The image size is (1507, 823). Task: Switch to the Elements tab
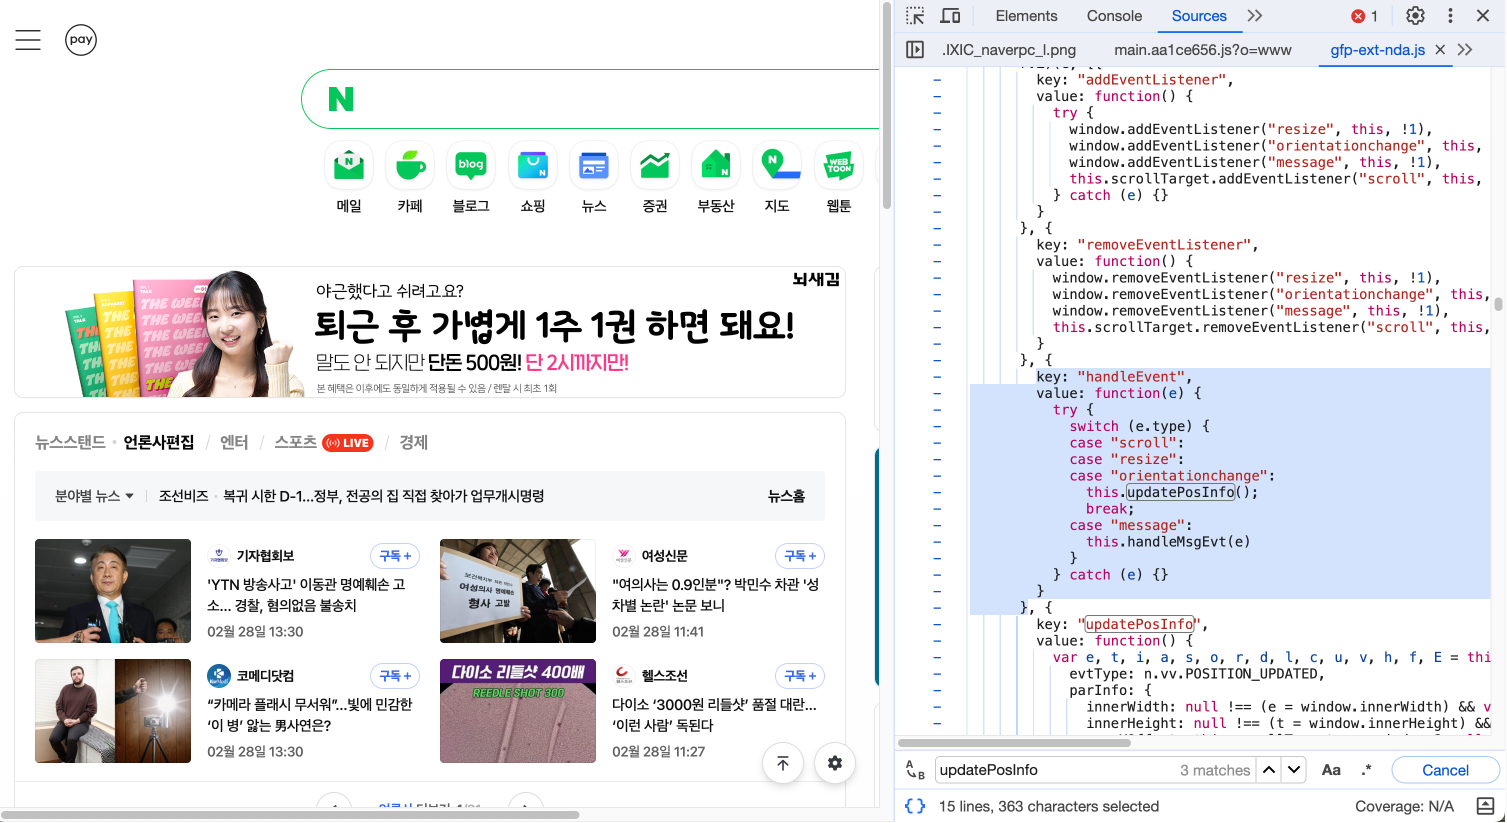pos(1026,16)
